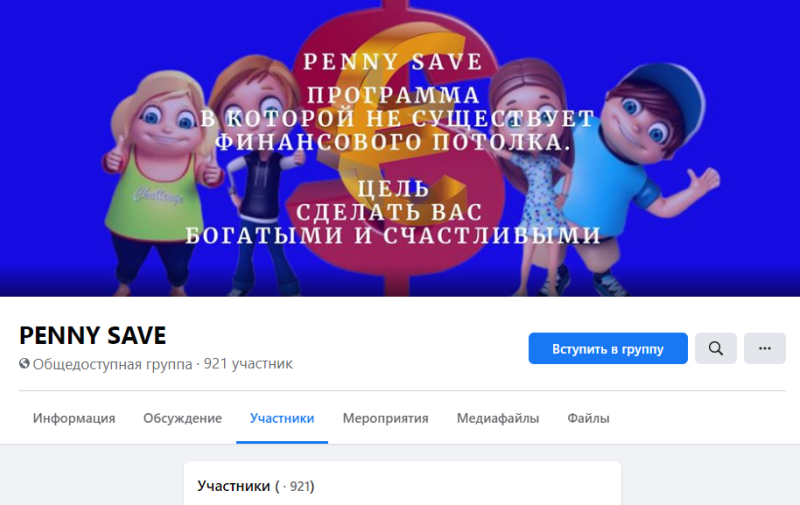Click the 921 участник member count
Viewport: 800px width, 505px height.
248,364
